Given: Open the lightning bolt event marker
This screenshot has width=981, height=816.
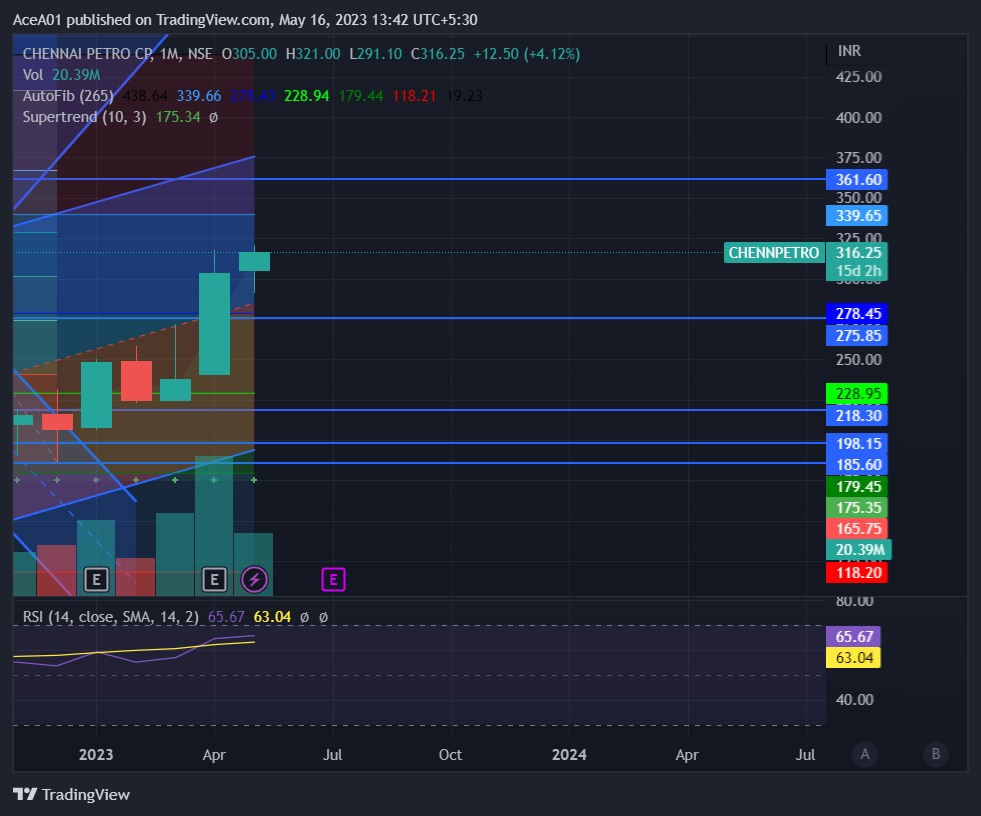Looking at the screenshot, I should [x=254, y=580].
